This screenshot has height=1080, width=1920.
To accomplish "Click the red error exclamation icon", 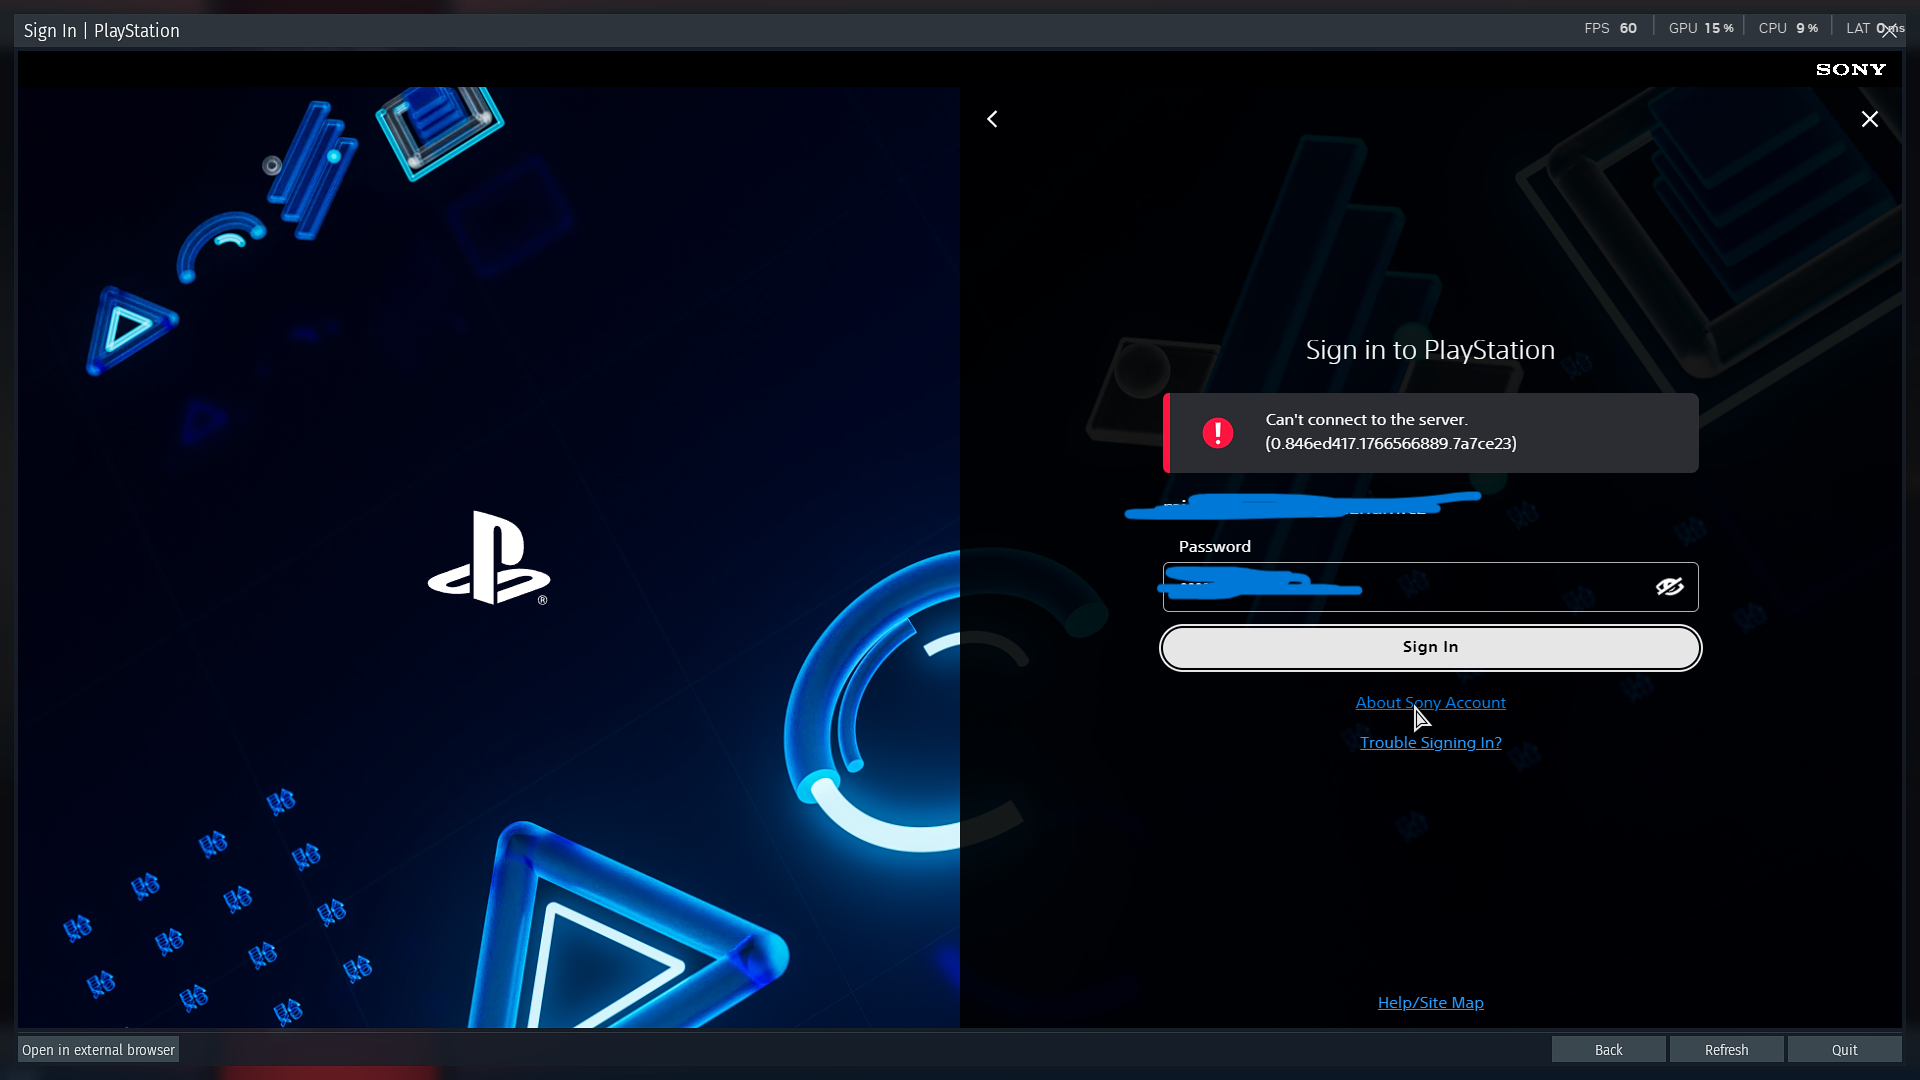I will point(1217,433).
